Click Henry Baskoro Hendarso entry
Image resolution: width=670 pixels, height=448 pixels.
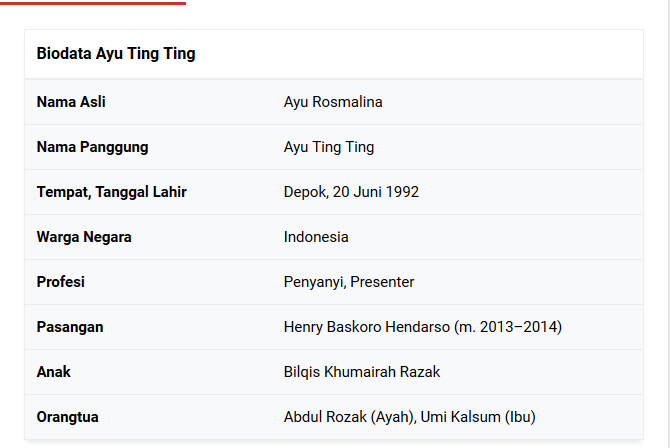coord(367,327)
